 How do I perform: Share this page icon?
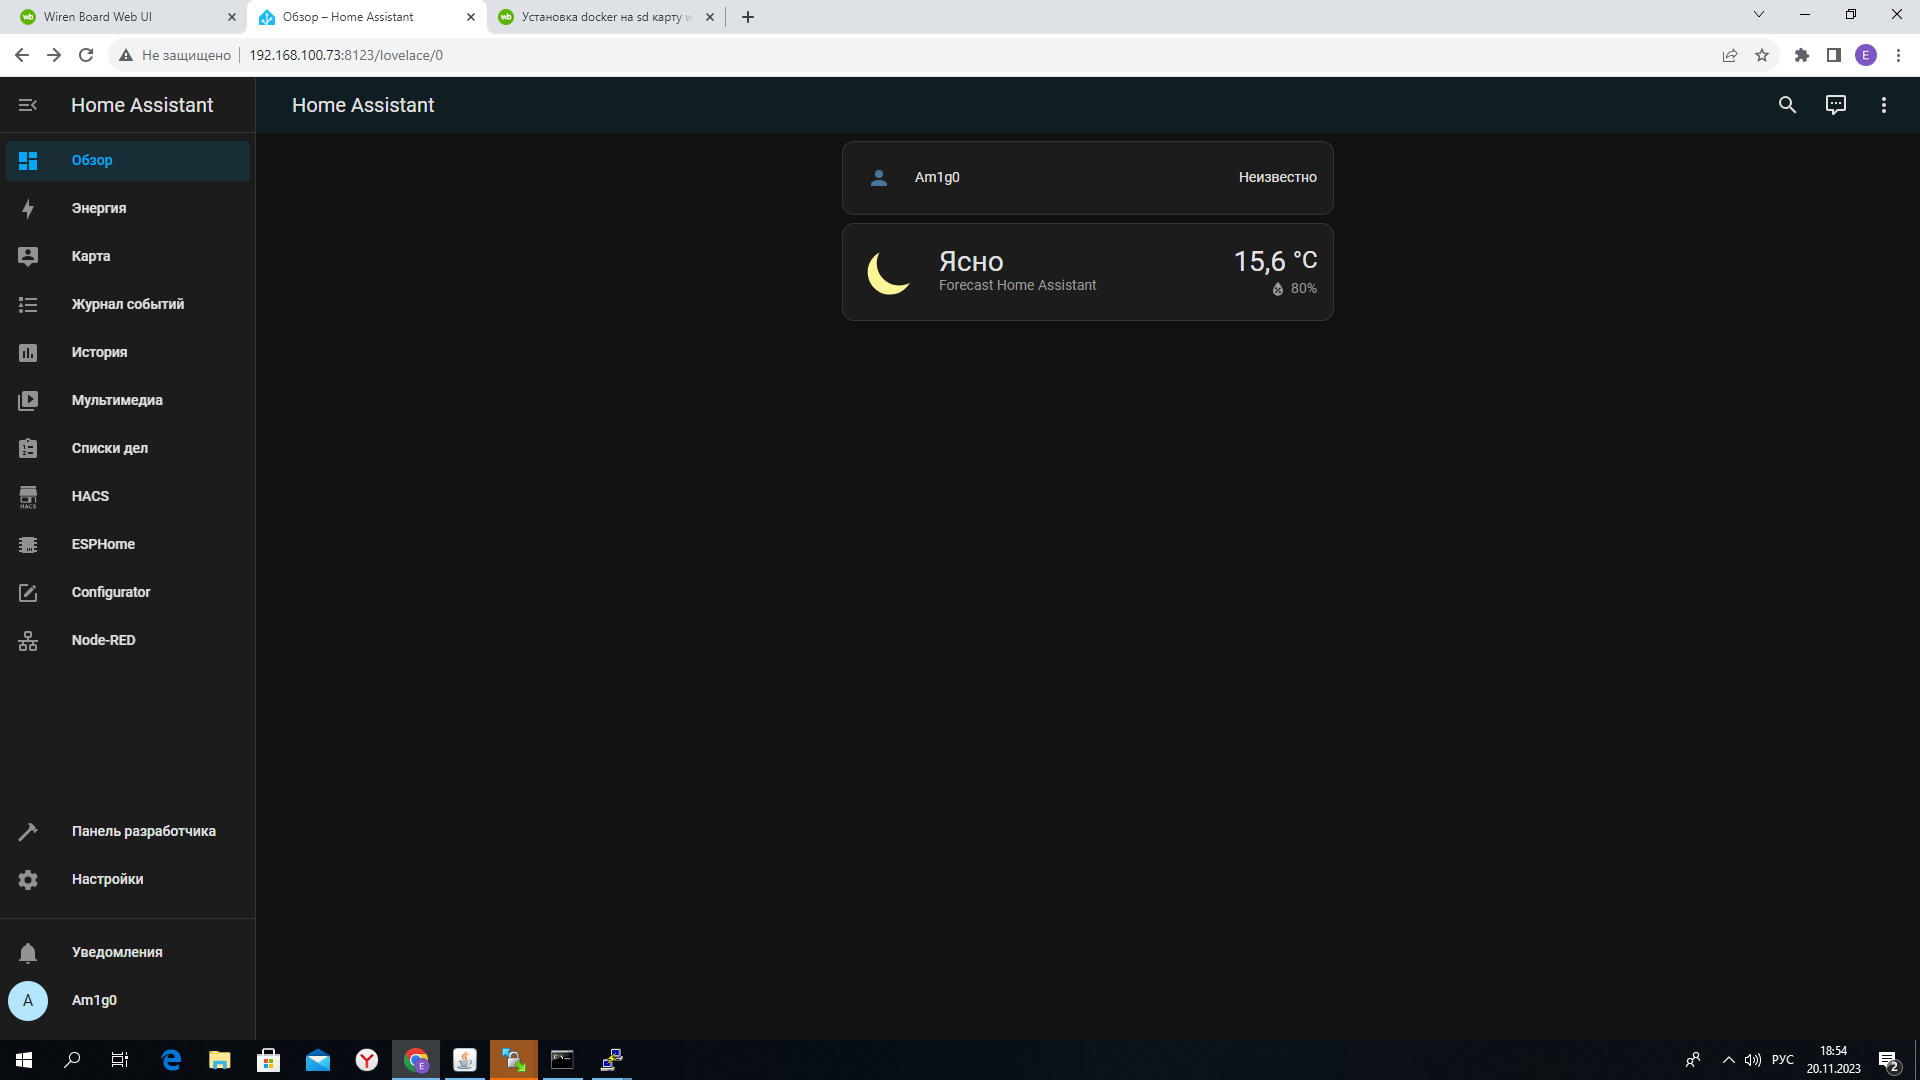(1730, 55)
